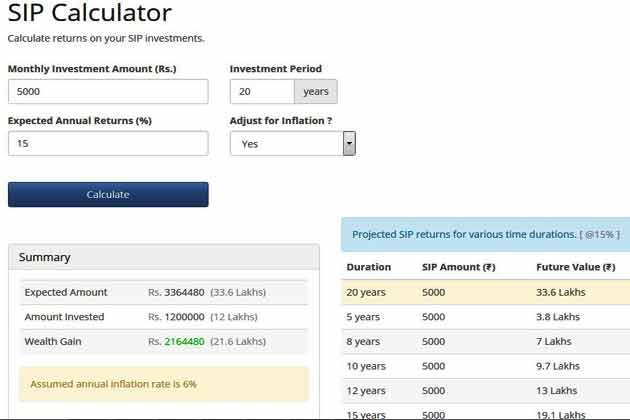Click the '(21.6 Lakhs)' summary text
This screenshot has height=420, width=630.
[x=238, y=342]
